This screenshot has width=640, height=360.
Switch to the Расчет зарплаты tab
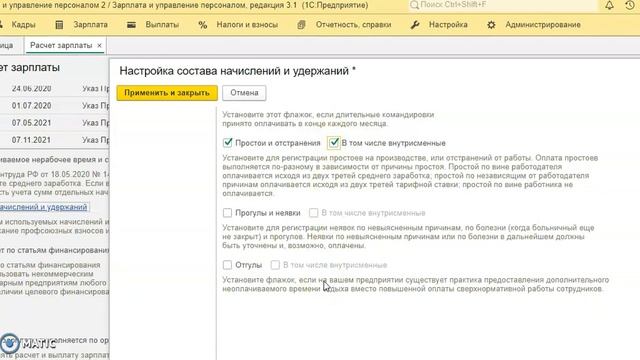coord(61,45)
